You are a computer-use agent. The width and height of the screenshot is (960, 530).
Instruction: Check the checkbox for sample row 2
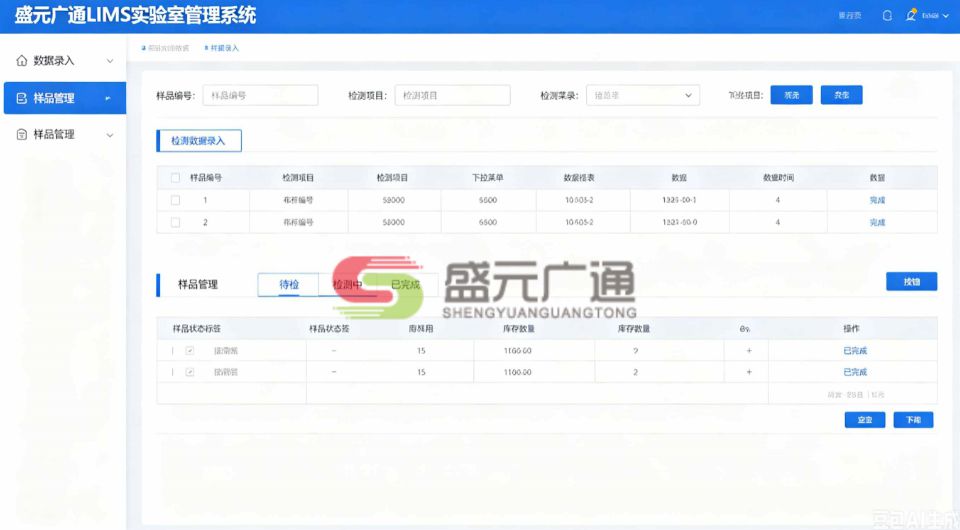[x=176, y=222]
